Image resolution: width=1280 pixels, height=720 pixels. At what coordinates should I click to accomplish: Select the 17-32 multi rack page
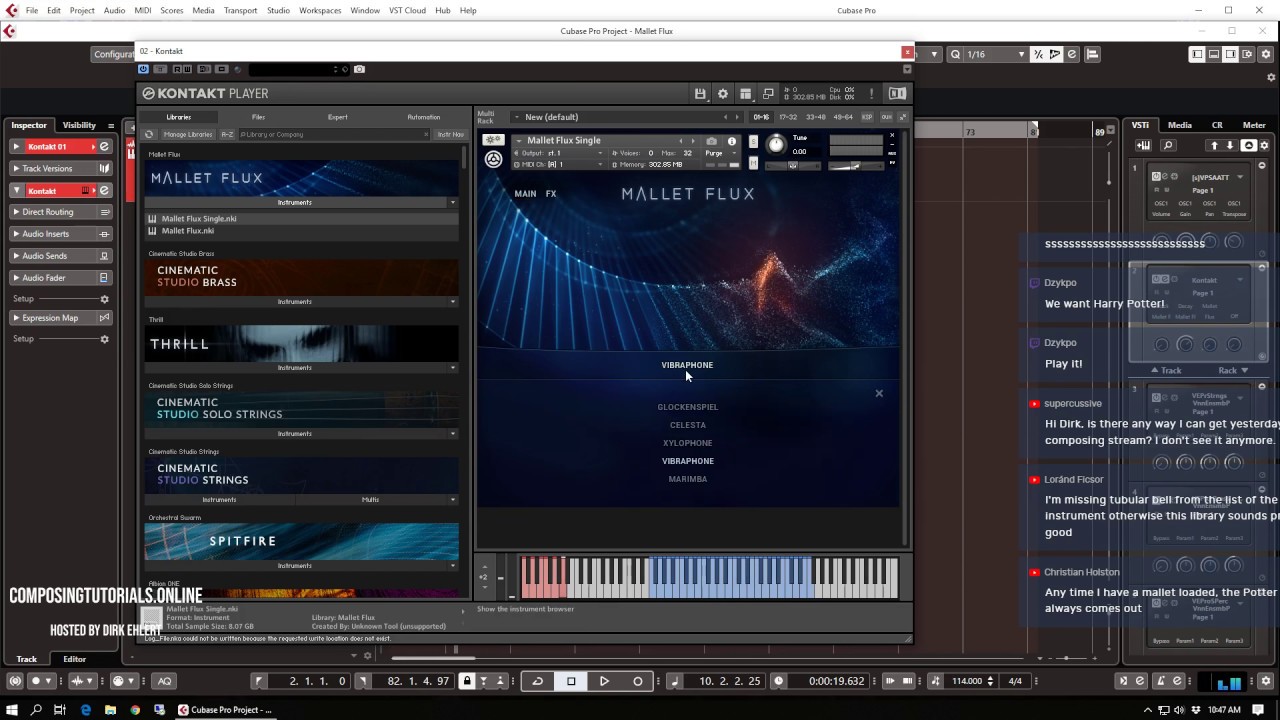(789, 117)
